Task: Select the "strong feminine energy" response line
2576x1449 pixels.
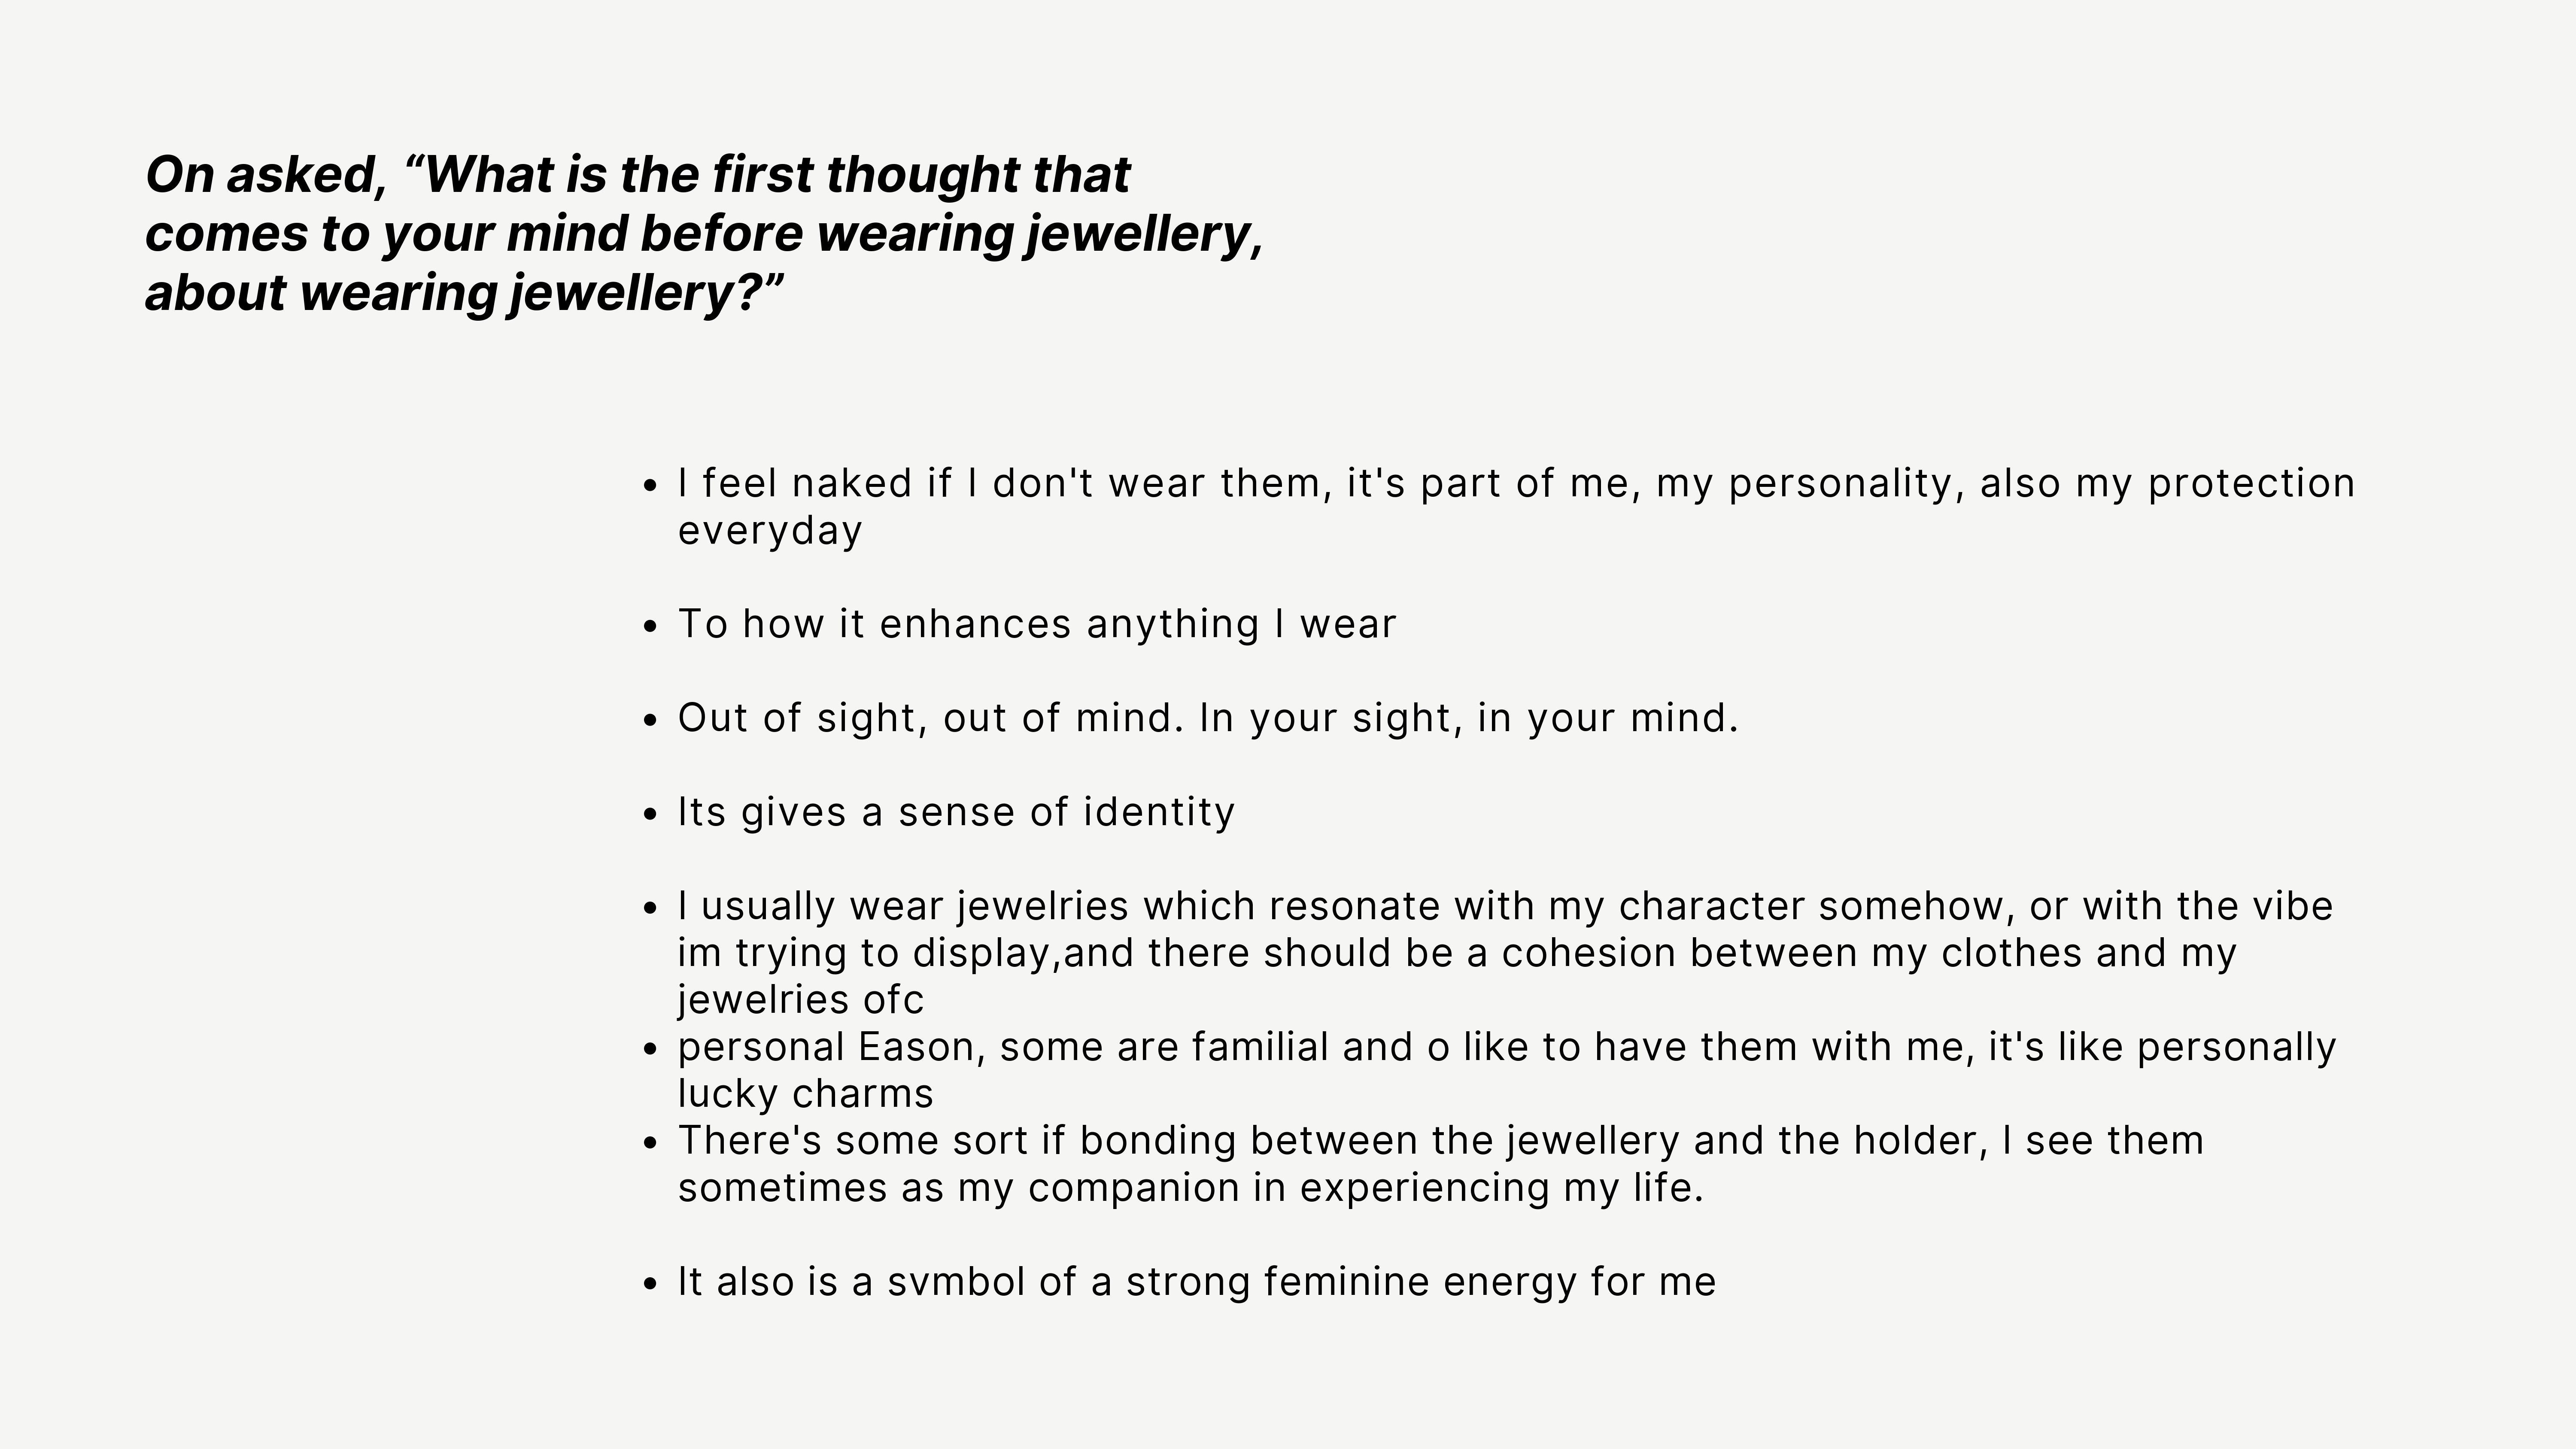Action: point(1196,1282)
